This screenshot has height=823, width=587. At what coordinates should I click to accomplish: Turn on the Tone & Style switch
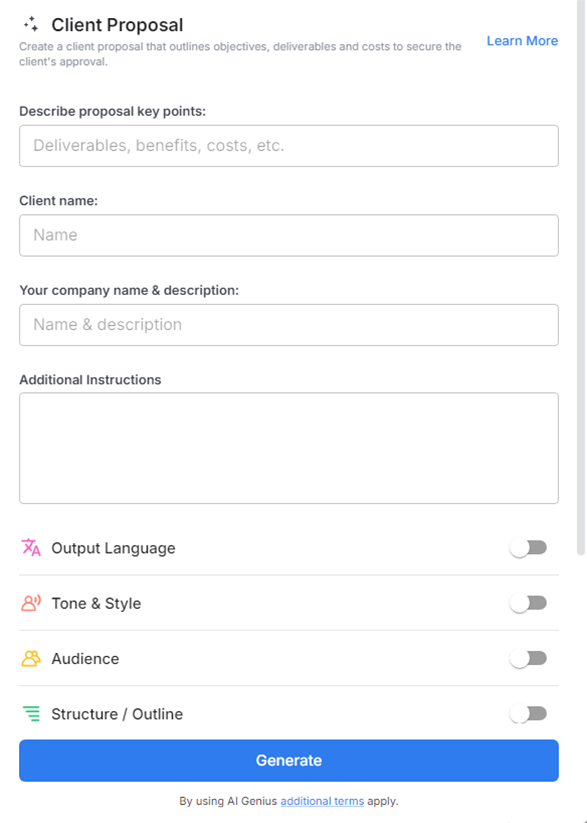[x=528, y=603]
